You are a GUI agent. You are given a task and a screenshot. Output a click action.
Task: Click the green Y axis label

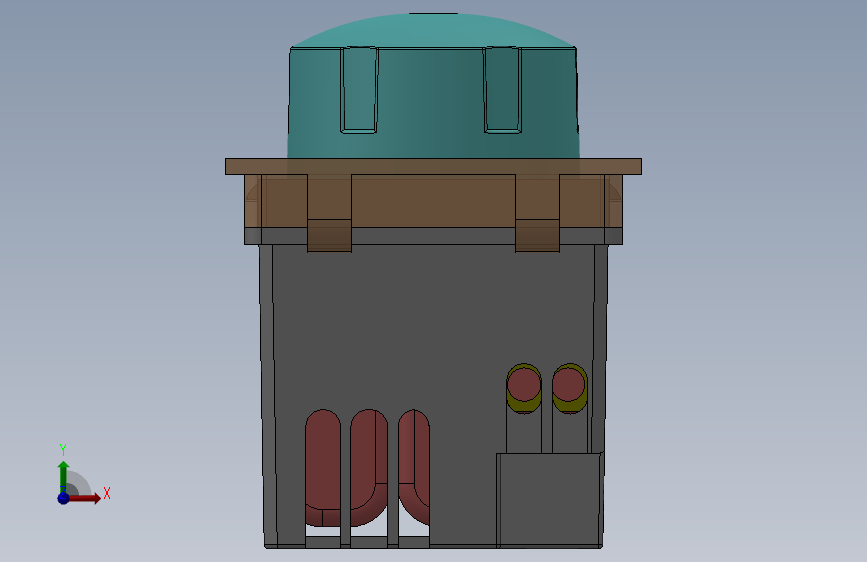click(x=63, y=450)
